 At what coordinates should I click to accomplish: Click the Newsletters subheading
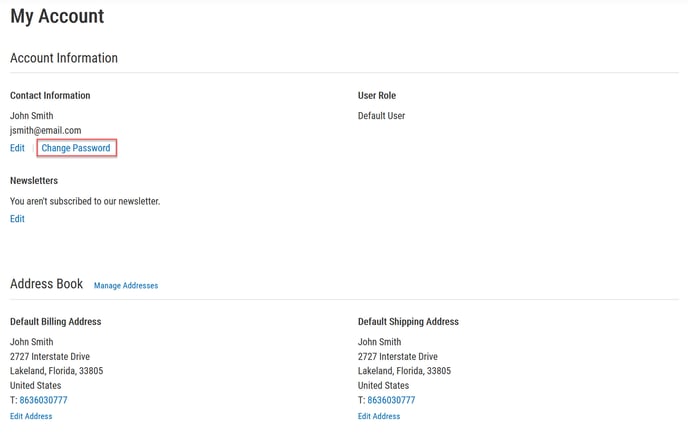coord(34,181)
